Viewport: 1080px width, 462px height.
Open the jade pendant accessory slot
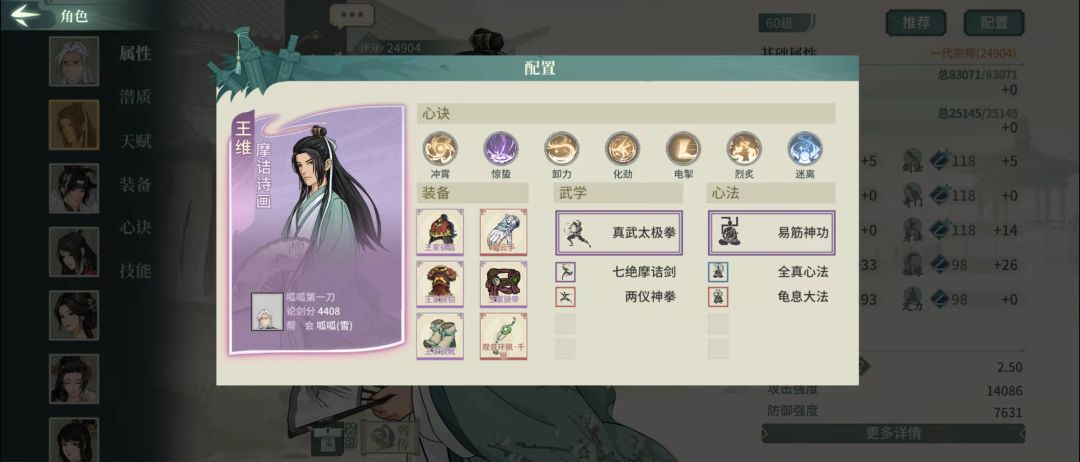click(503, 335)
